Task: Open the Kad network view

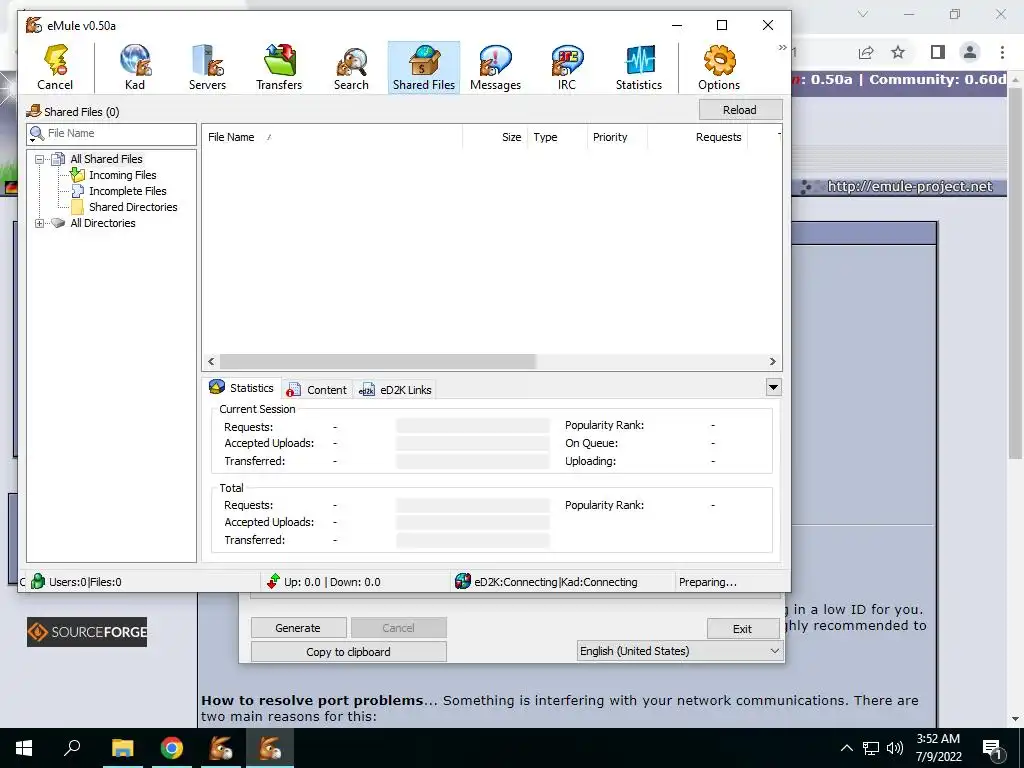Action: coord(135,67)
